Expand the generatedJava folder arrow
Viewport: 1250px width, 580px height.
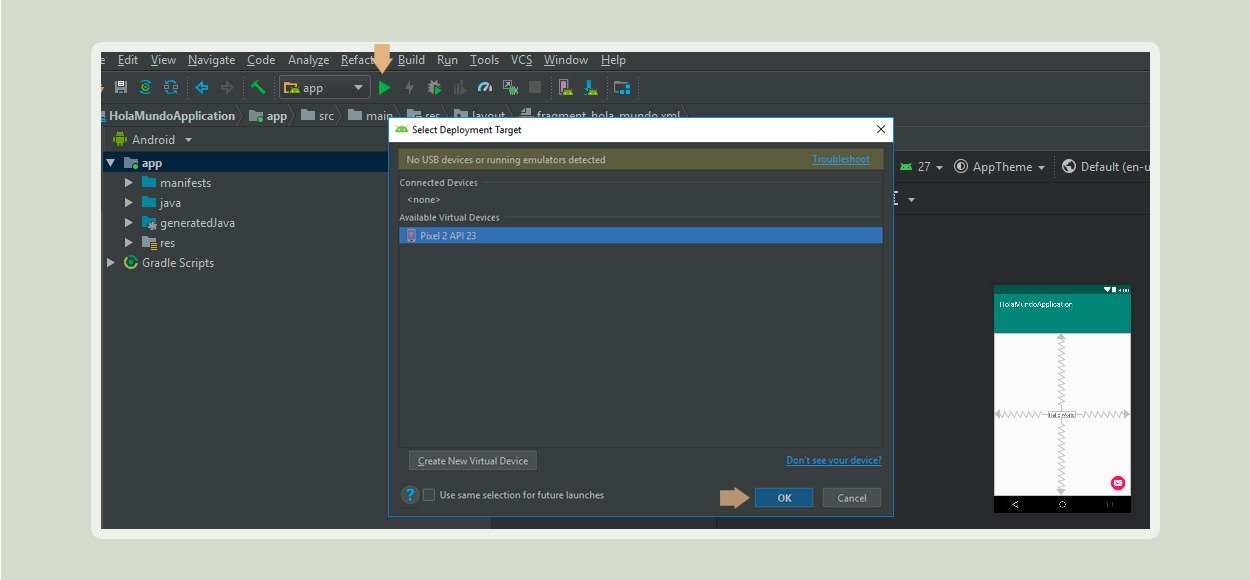point(128,223)
